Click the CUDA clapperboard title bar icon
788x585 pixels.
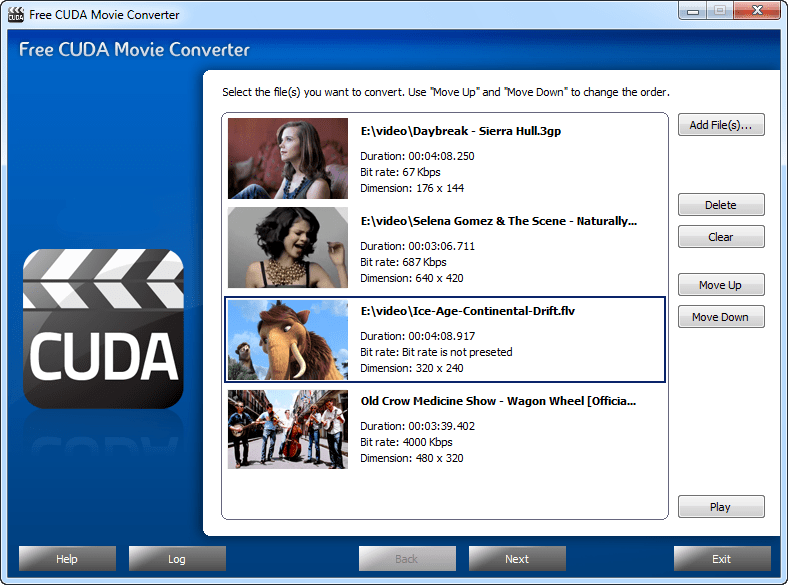click(16, 15)
